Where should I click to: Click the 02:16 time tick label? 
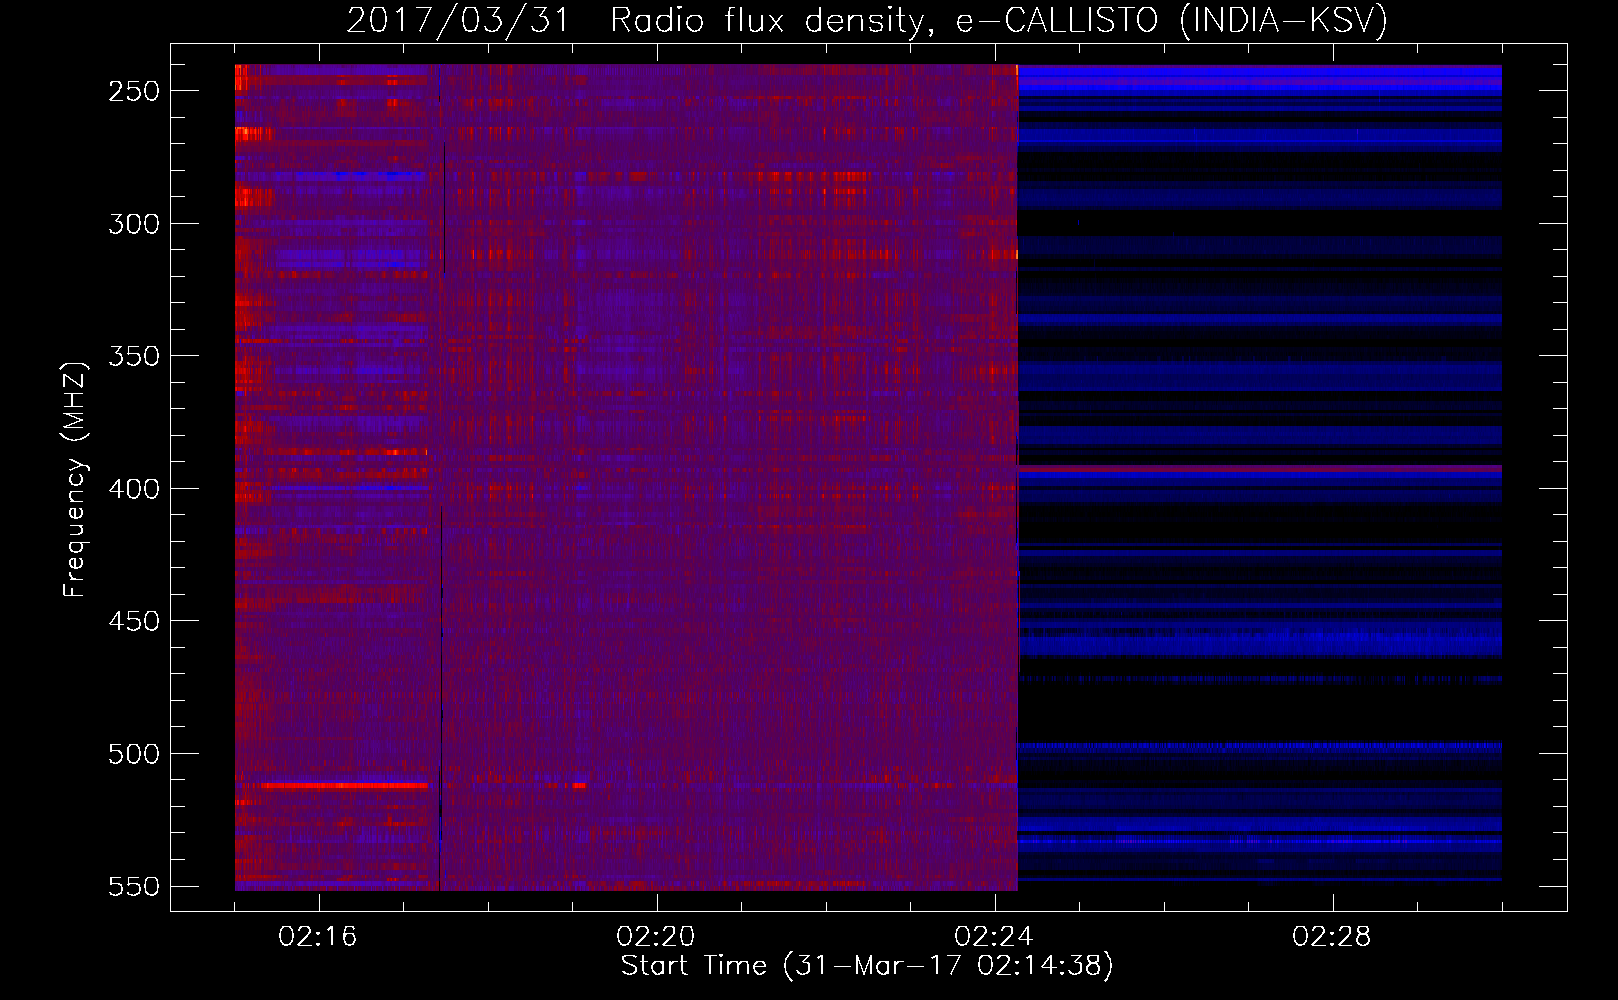click(x=318, y=936)
